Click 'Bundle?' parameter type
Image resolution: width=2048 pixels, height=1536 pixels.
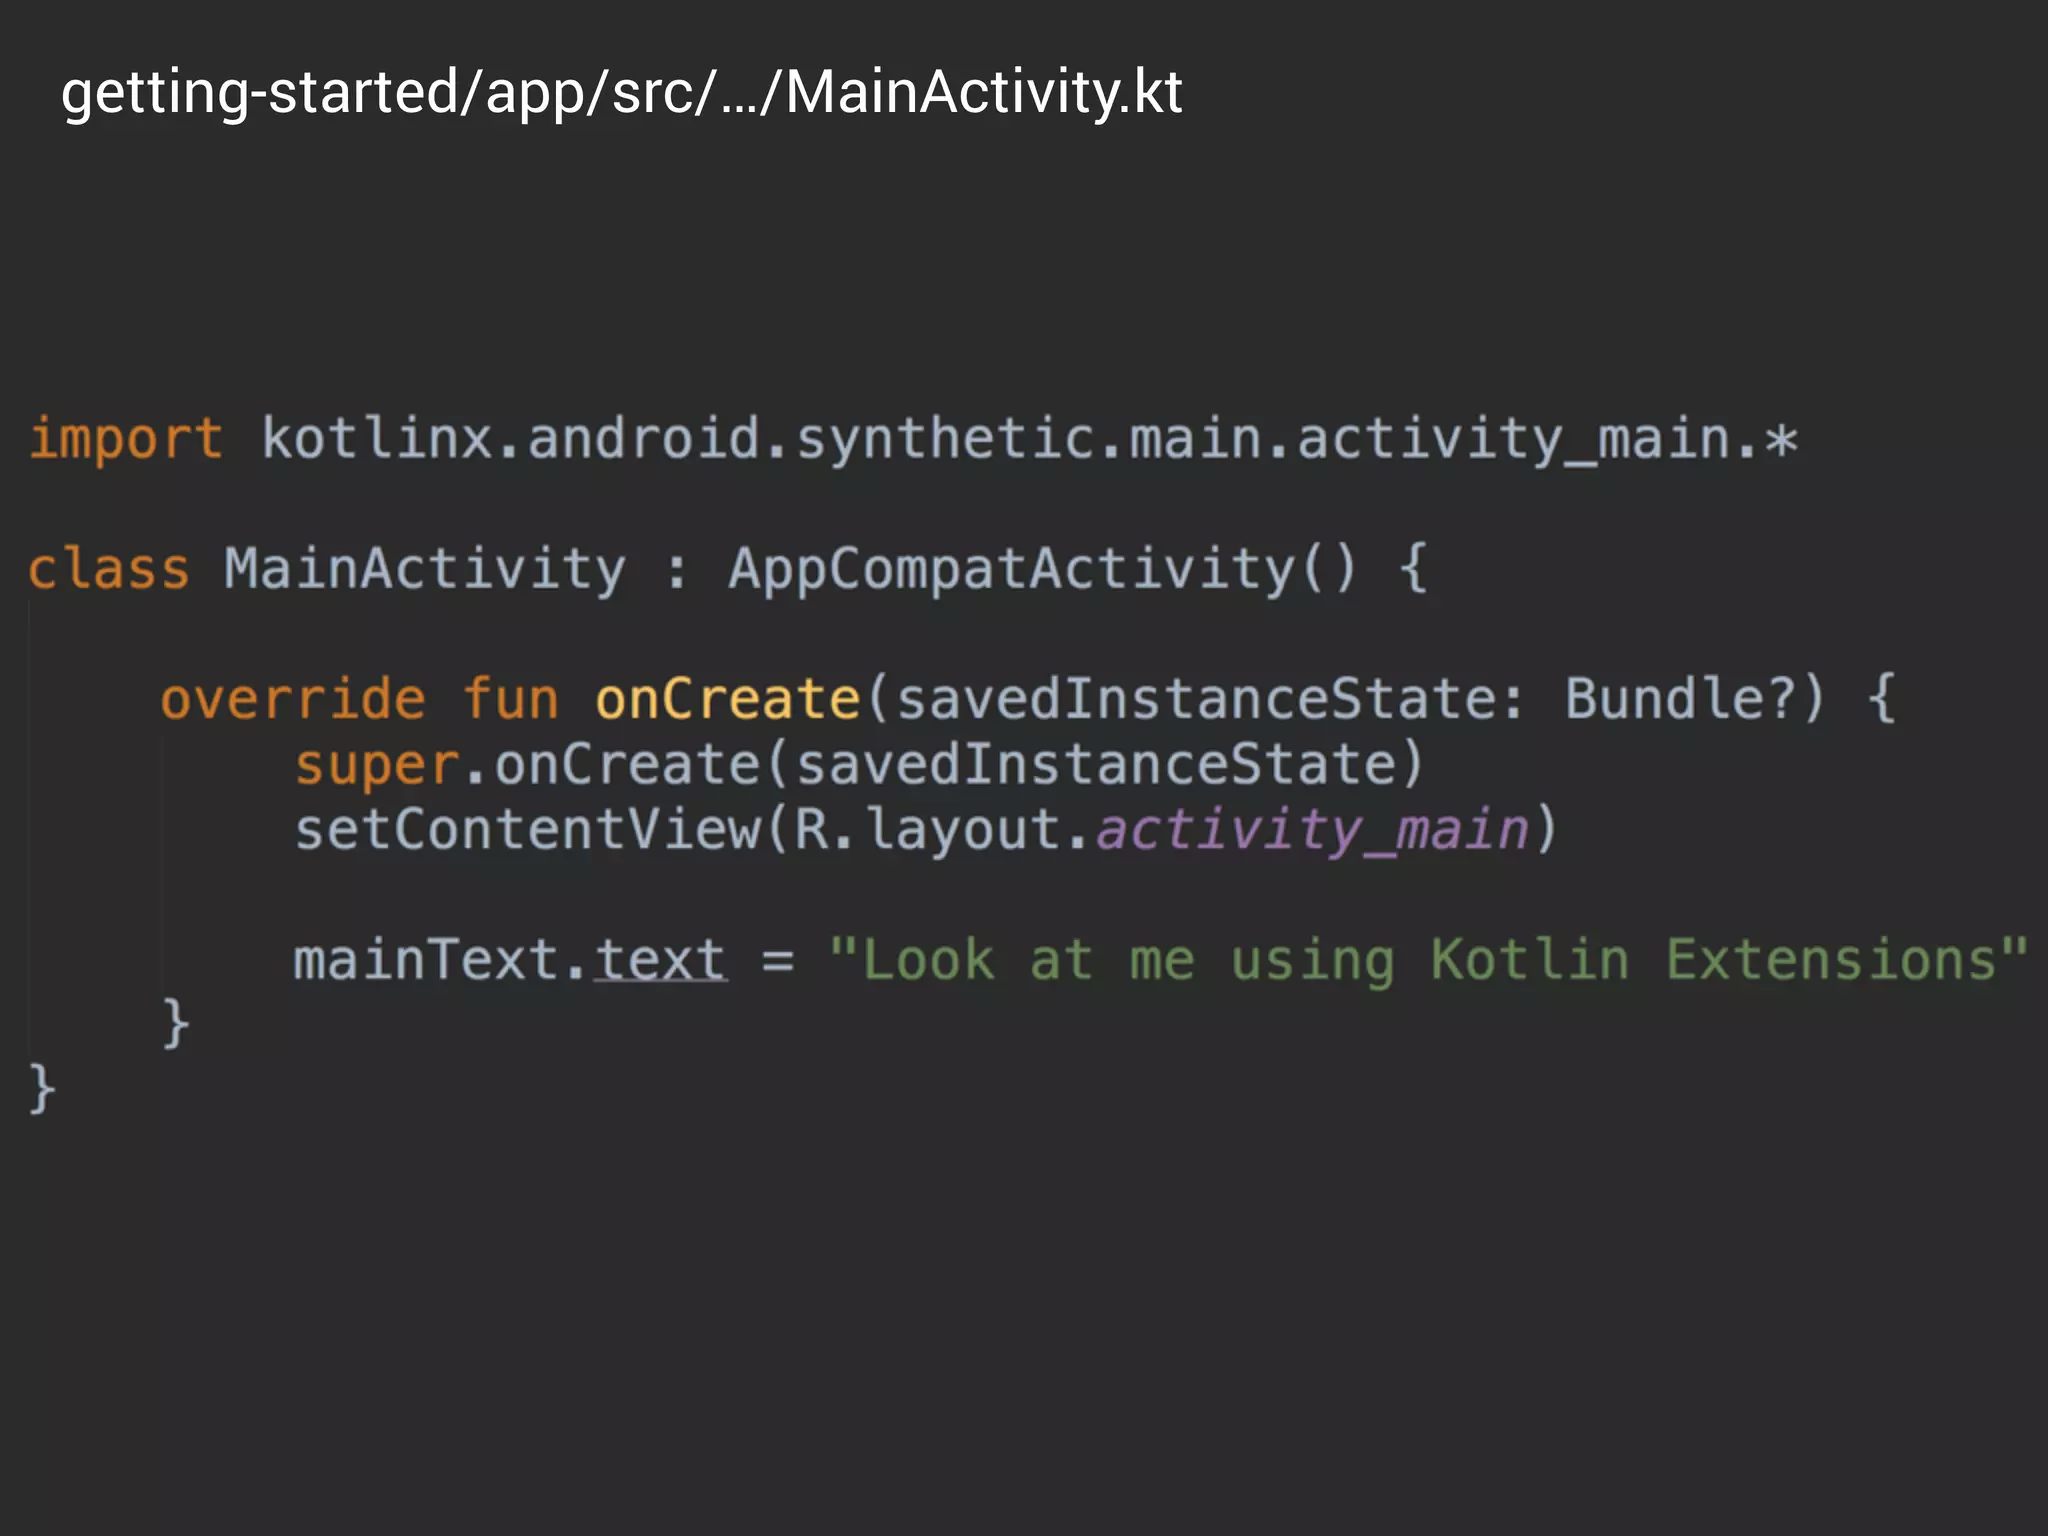point(1680,698)
